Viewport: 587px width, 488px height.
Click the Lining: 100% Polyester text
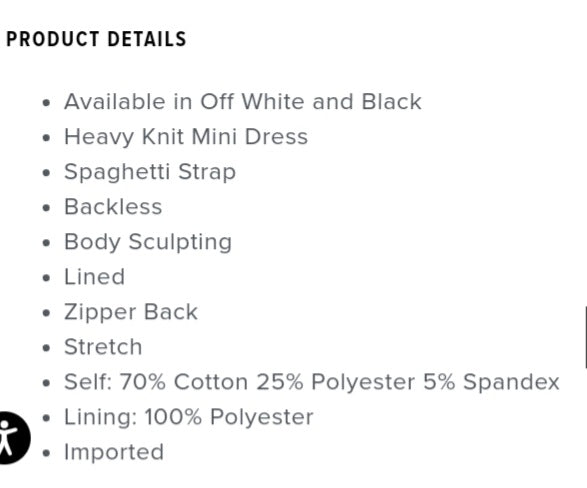coord(189,417)
